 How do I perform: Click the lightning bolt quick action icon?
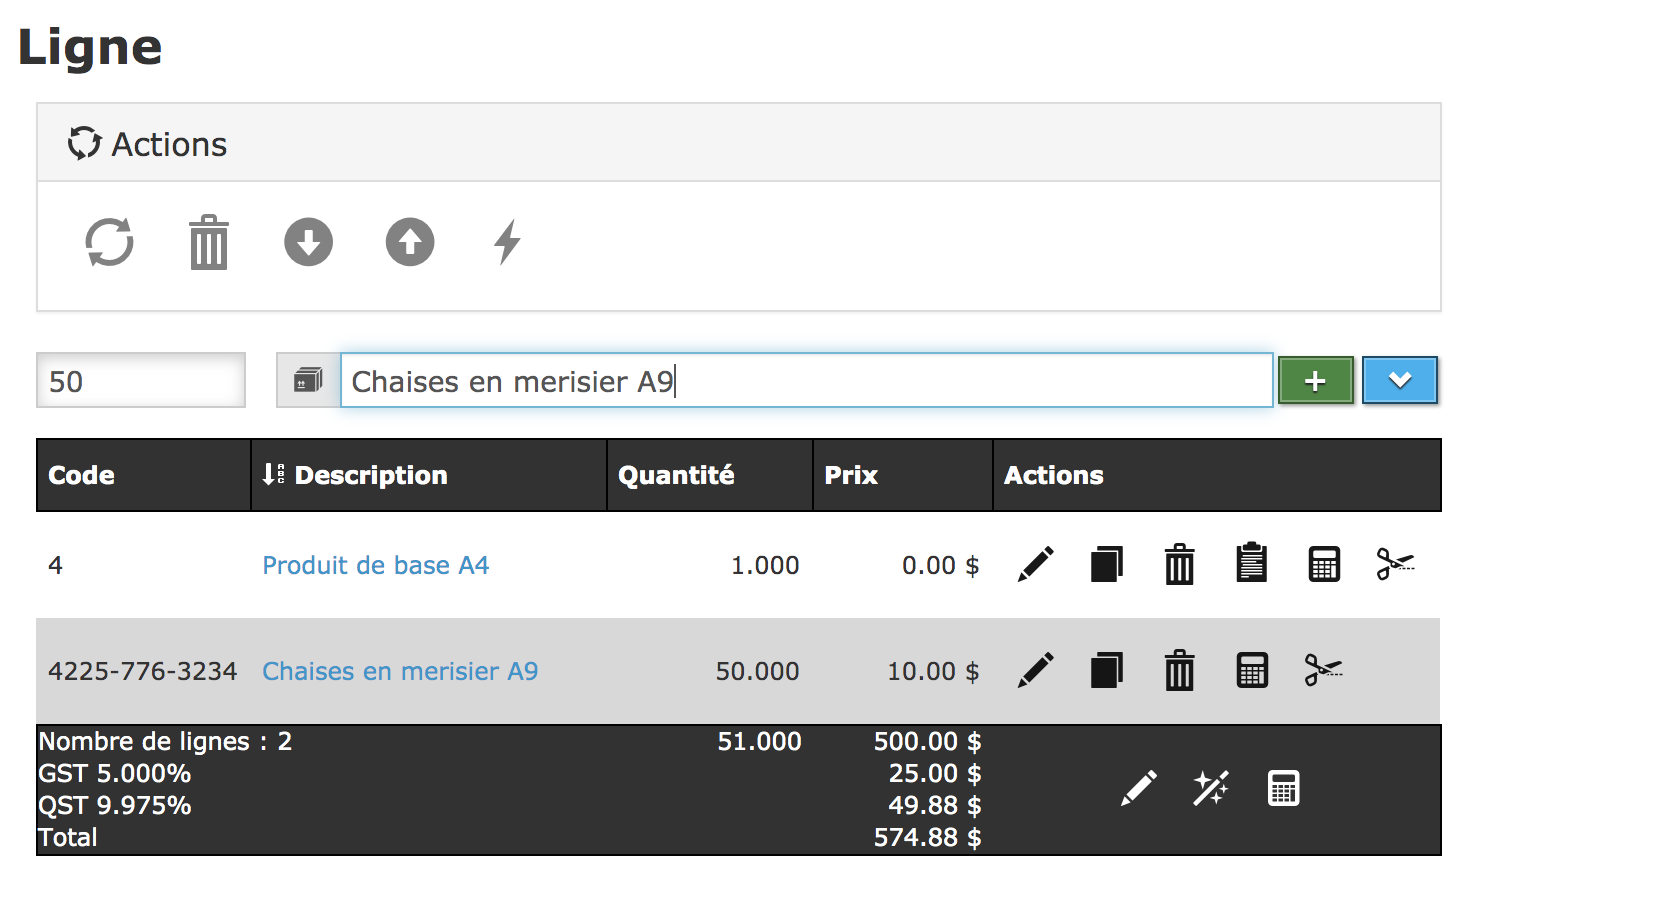tap(508, 242)
